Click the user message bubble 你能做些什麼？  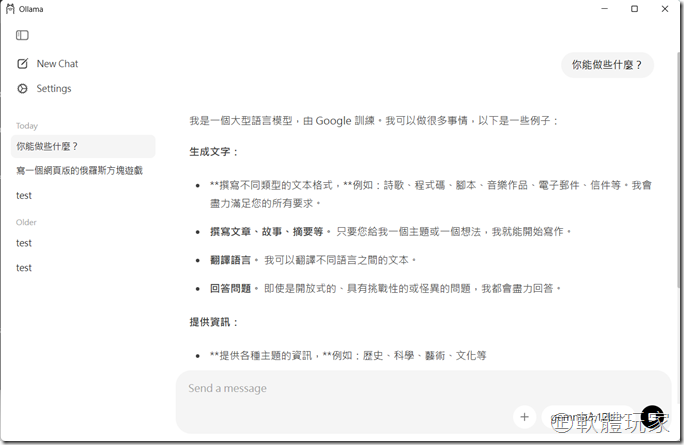607,65
